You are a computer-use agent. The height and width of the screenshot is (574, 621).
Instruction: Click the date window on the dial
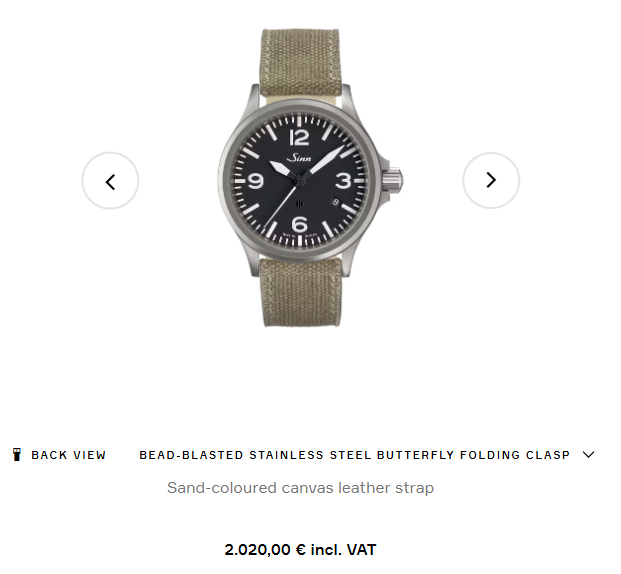pos(336,202)
